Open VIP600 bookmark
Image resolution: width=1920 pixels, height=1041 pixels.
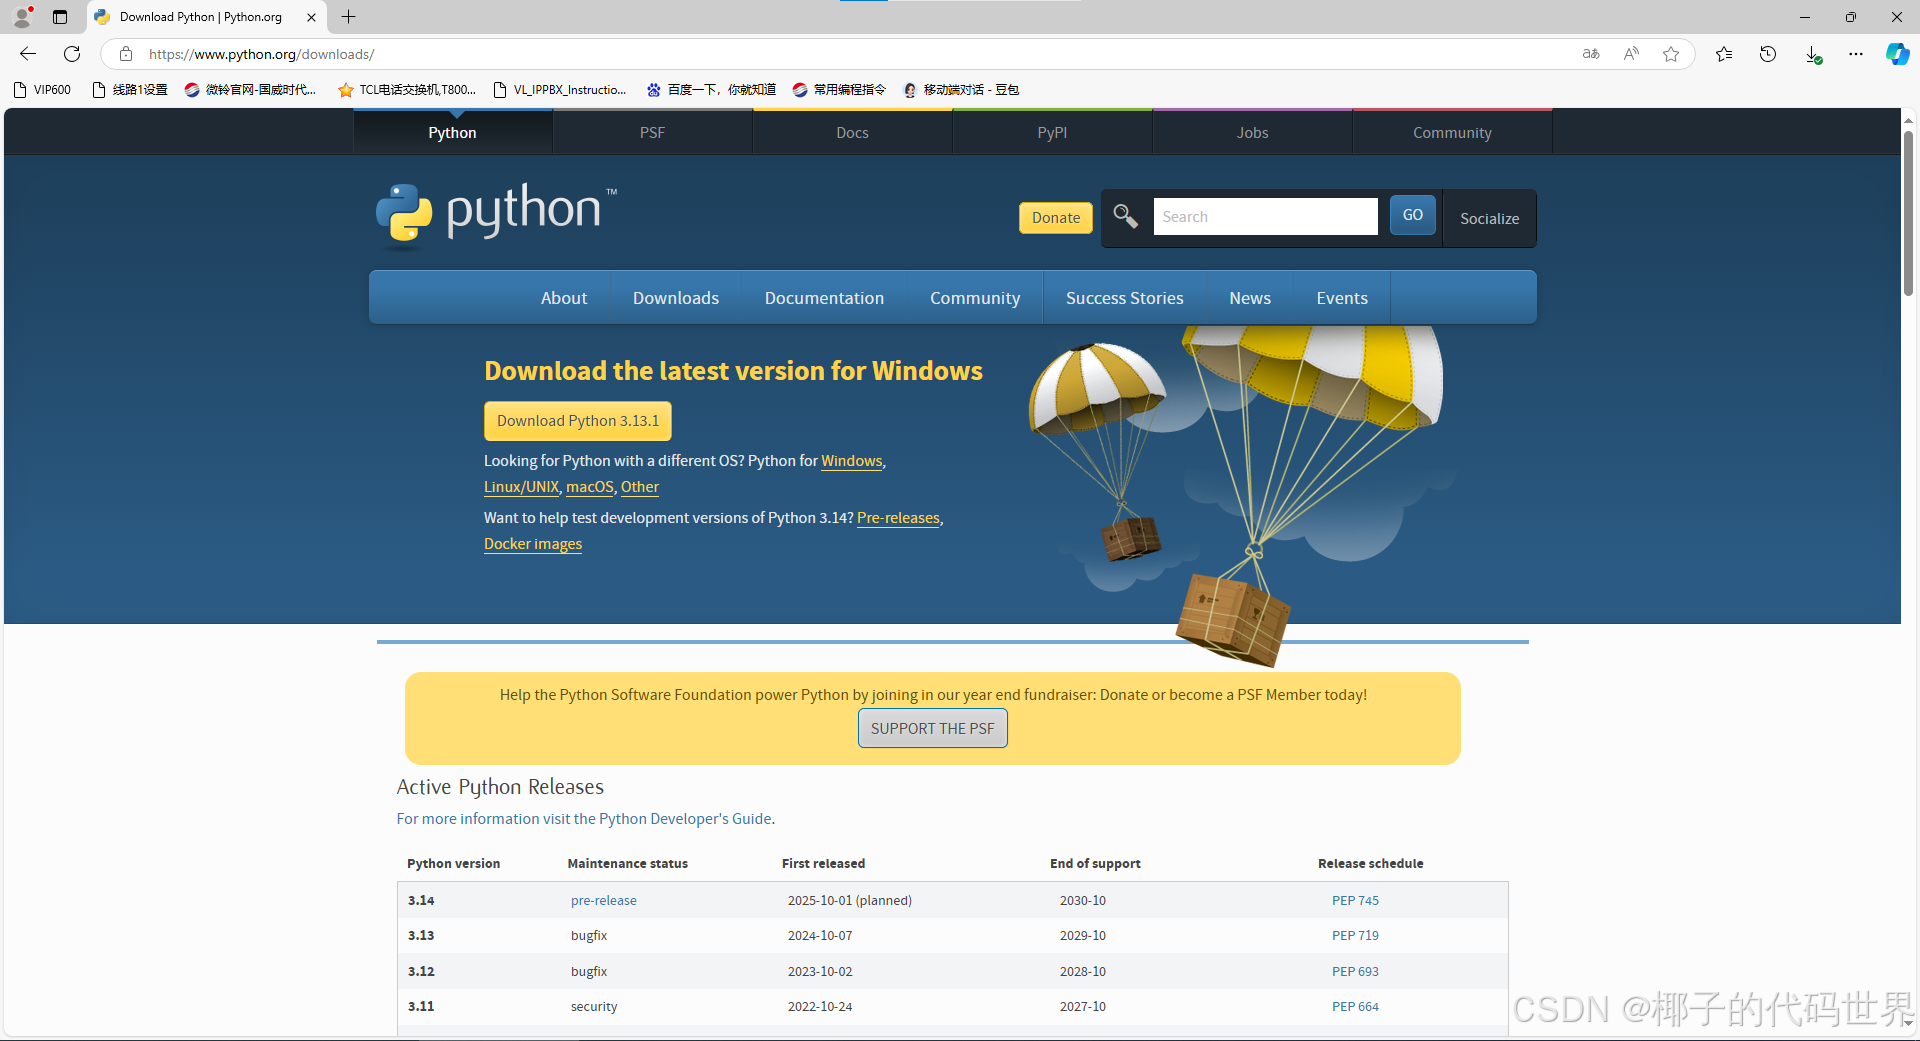point(43,90)
